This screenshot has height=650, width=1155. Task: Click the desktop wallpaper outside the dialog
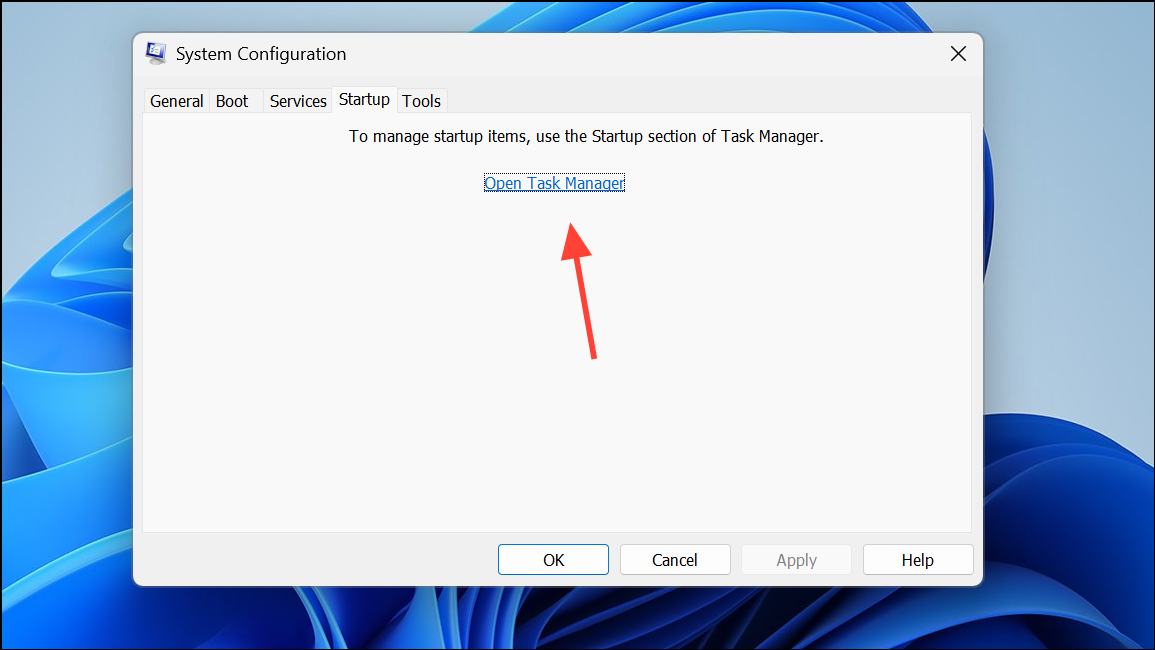tap(60, 325)
